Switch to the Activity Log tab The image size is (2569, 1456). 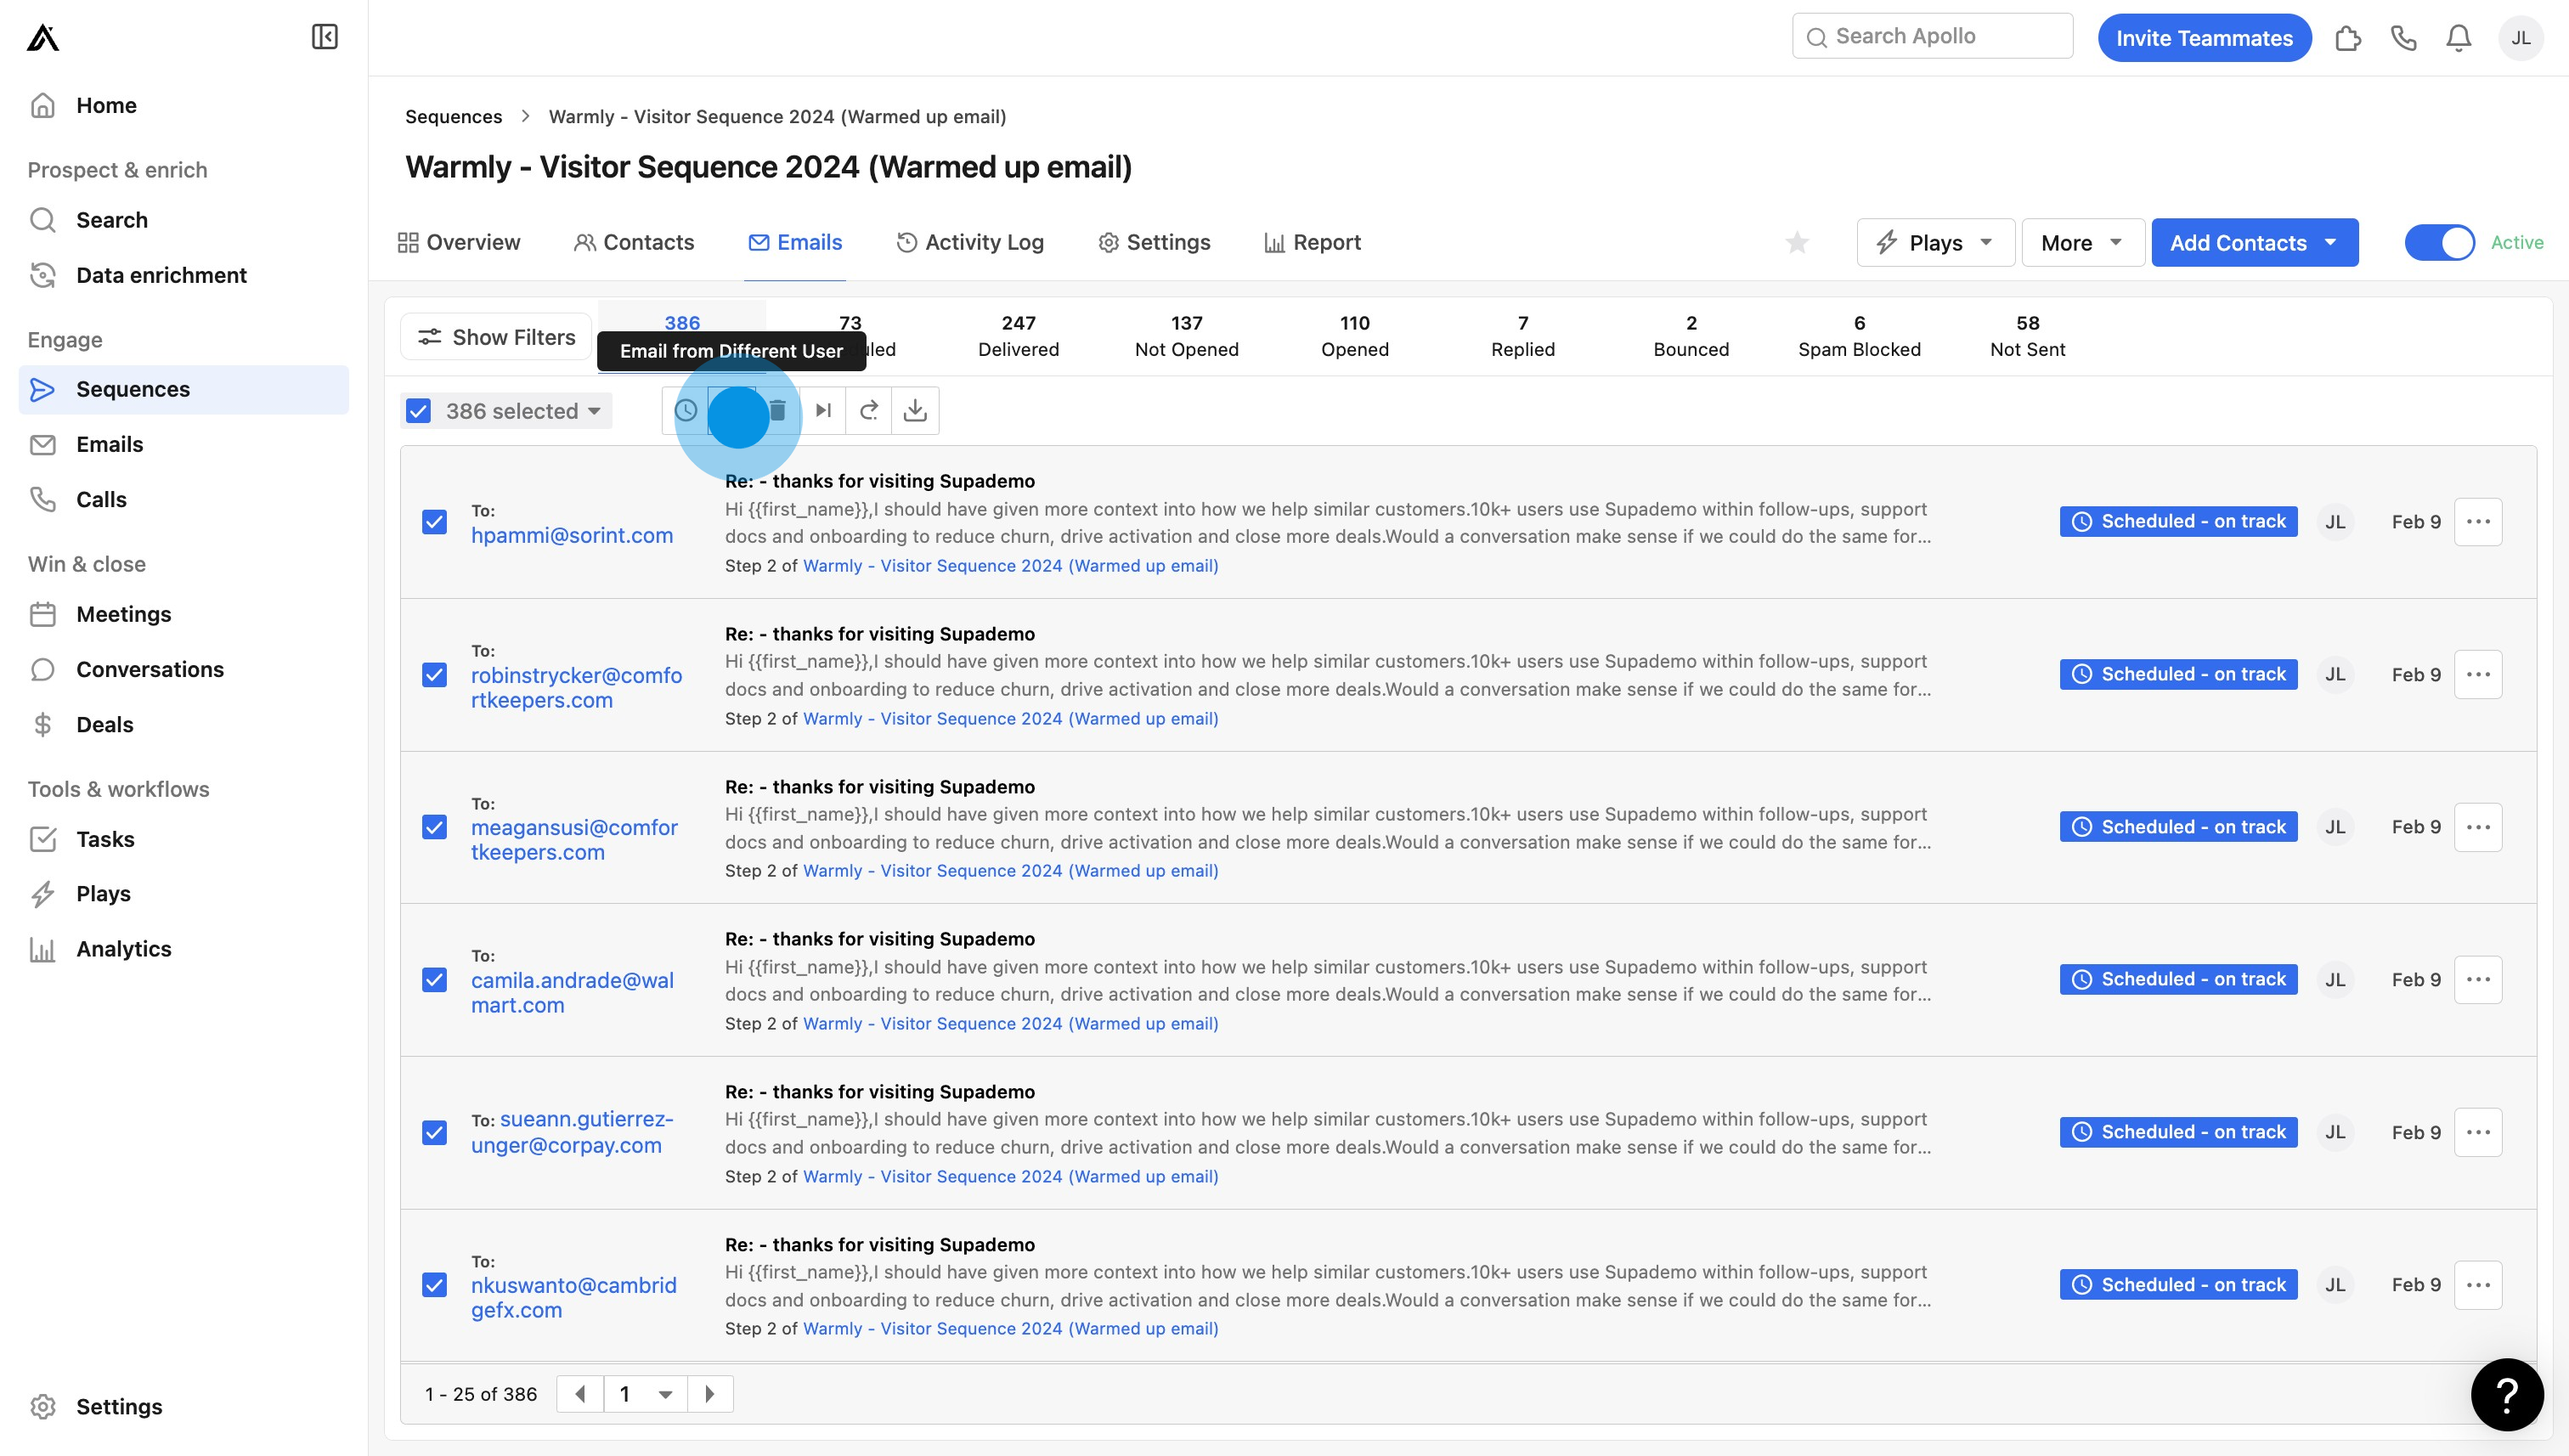point(970,243)
